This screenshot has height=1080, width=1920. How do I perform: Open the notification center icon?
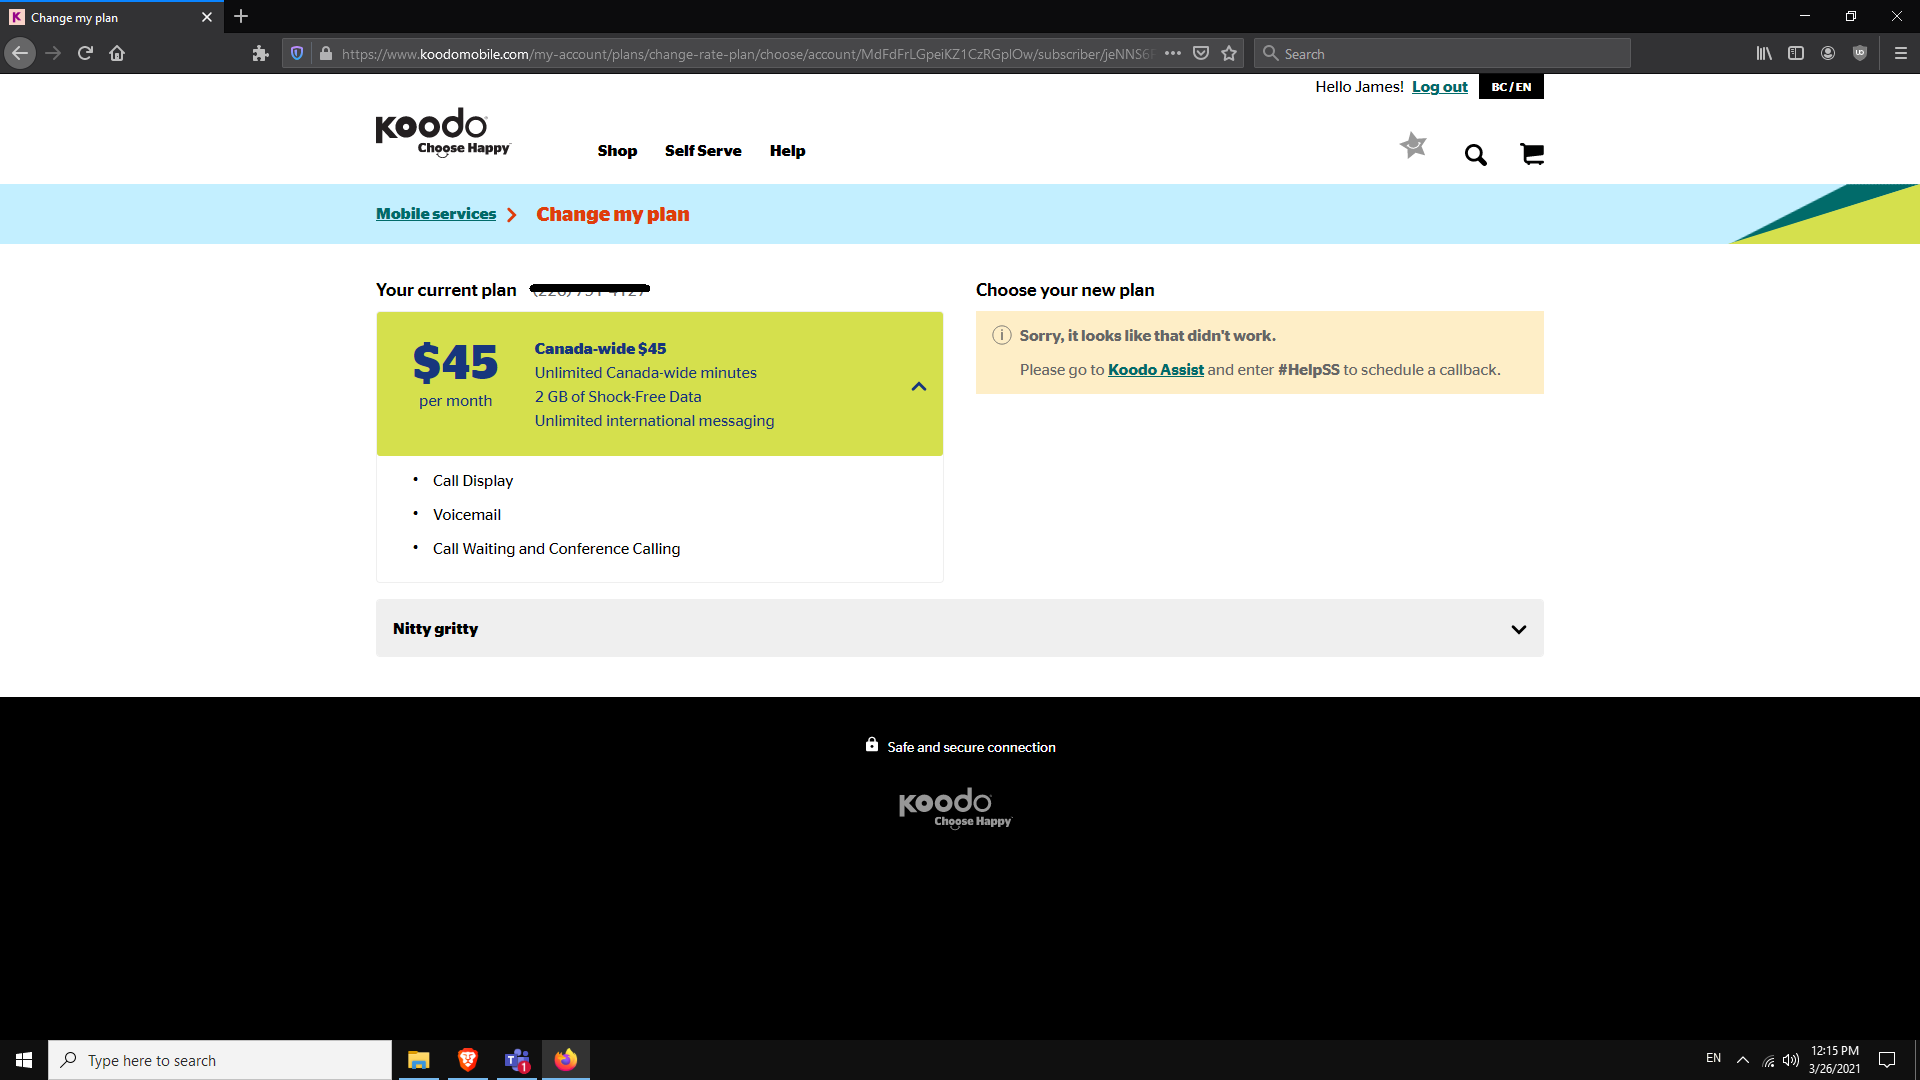pos(1887,1060)
